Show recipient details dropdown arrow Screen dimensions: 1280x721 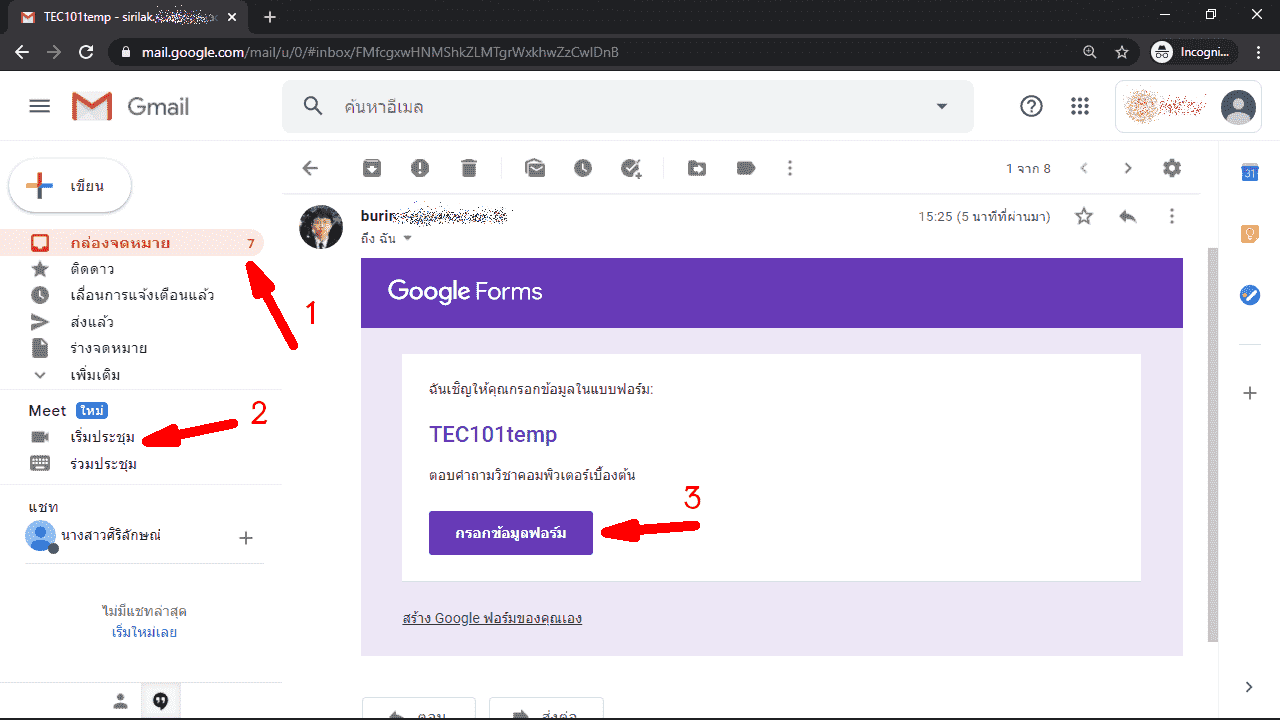pos(407,239)
